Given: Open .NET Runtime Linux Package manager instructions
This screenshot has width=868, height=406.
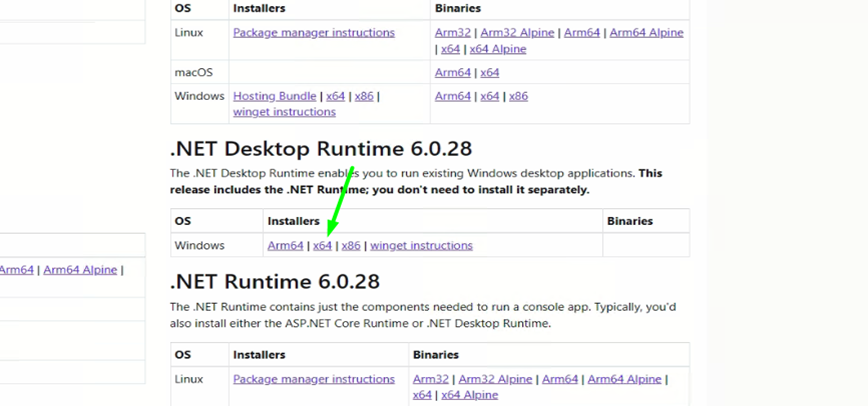Looking at the screenshot, I should [x=314, y=379].
